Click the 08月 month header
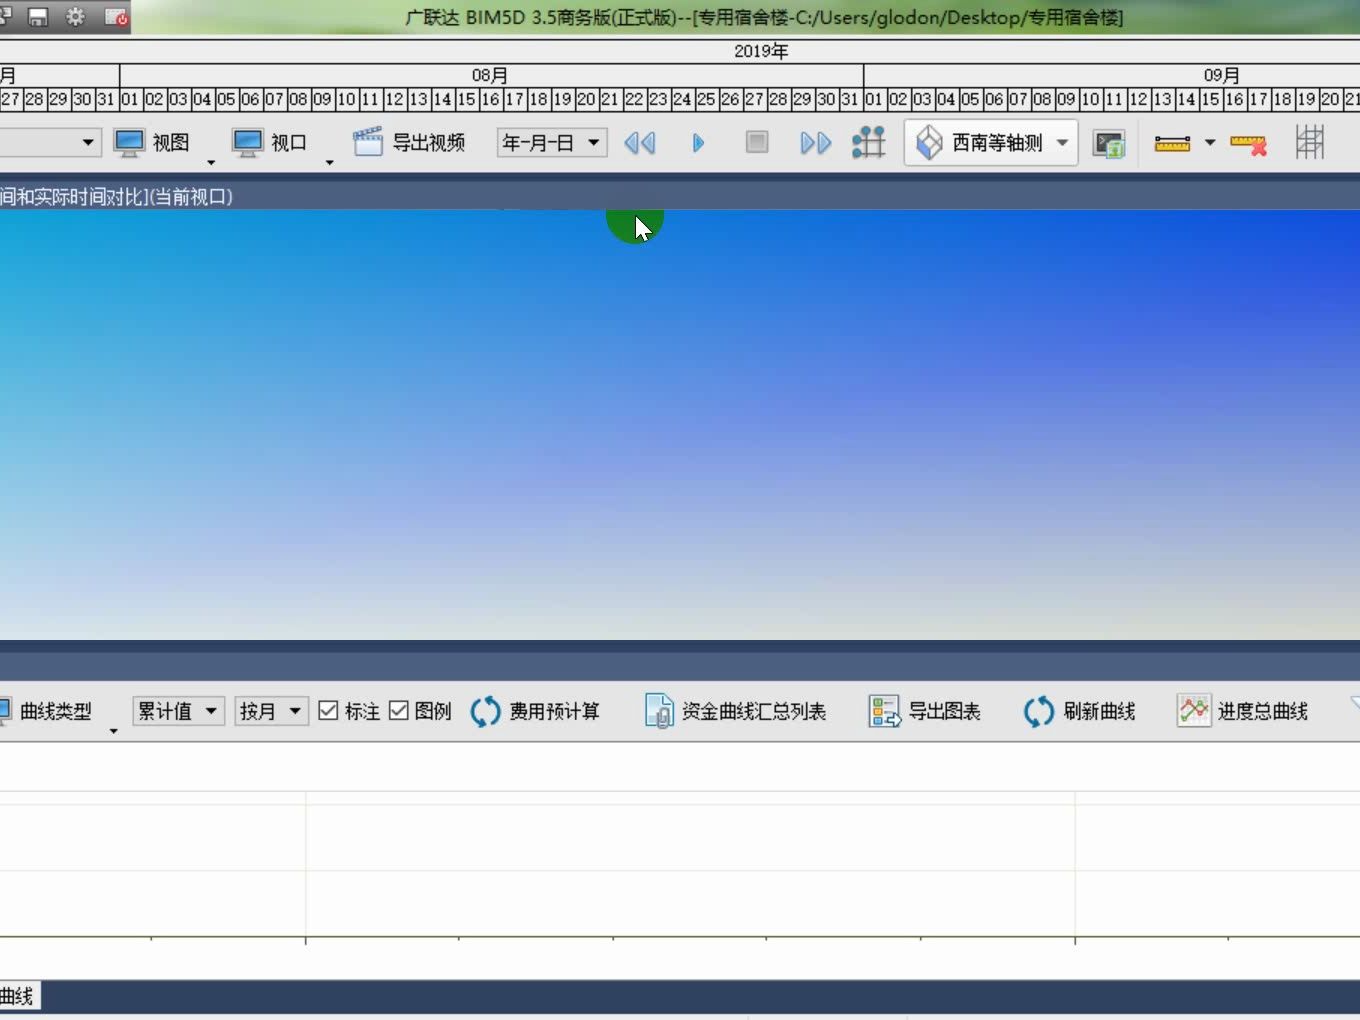The image size is (1360, 1020). (x=490, y=75)
